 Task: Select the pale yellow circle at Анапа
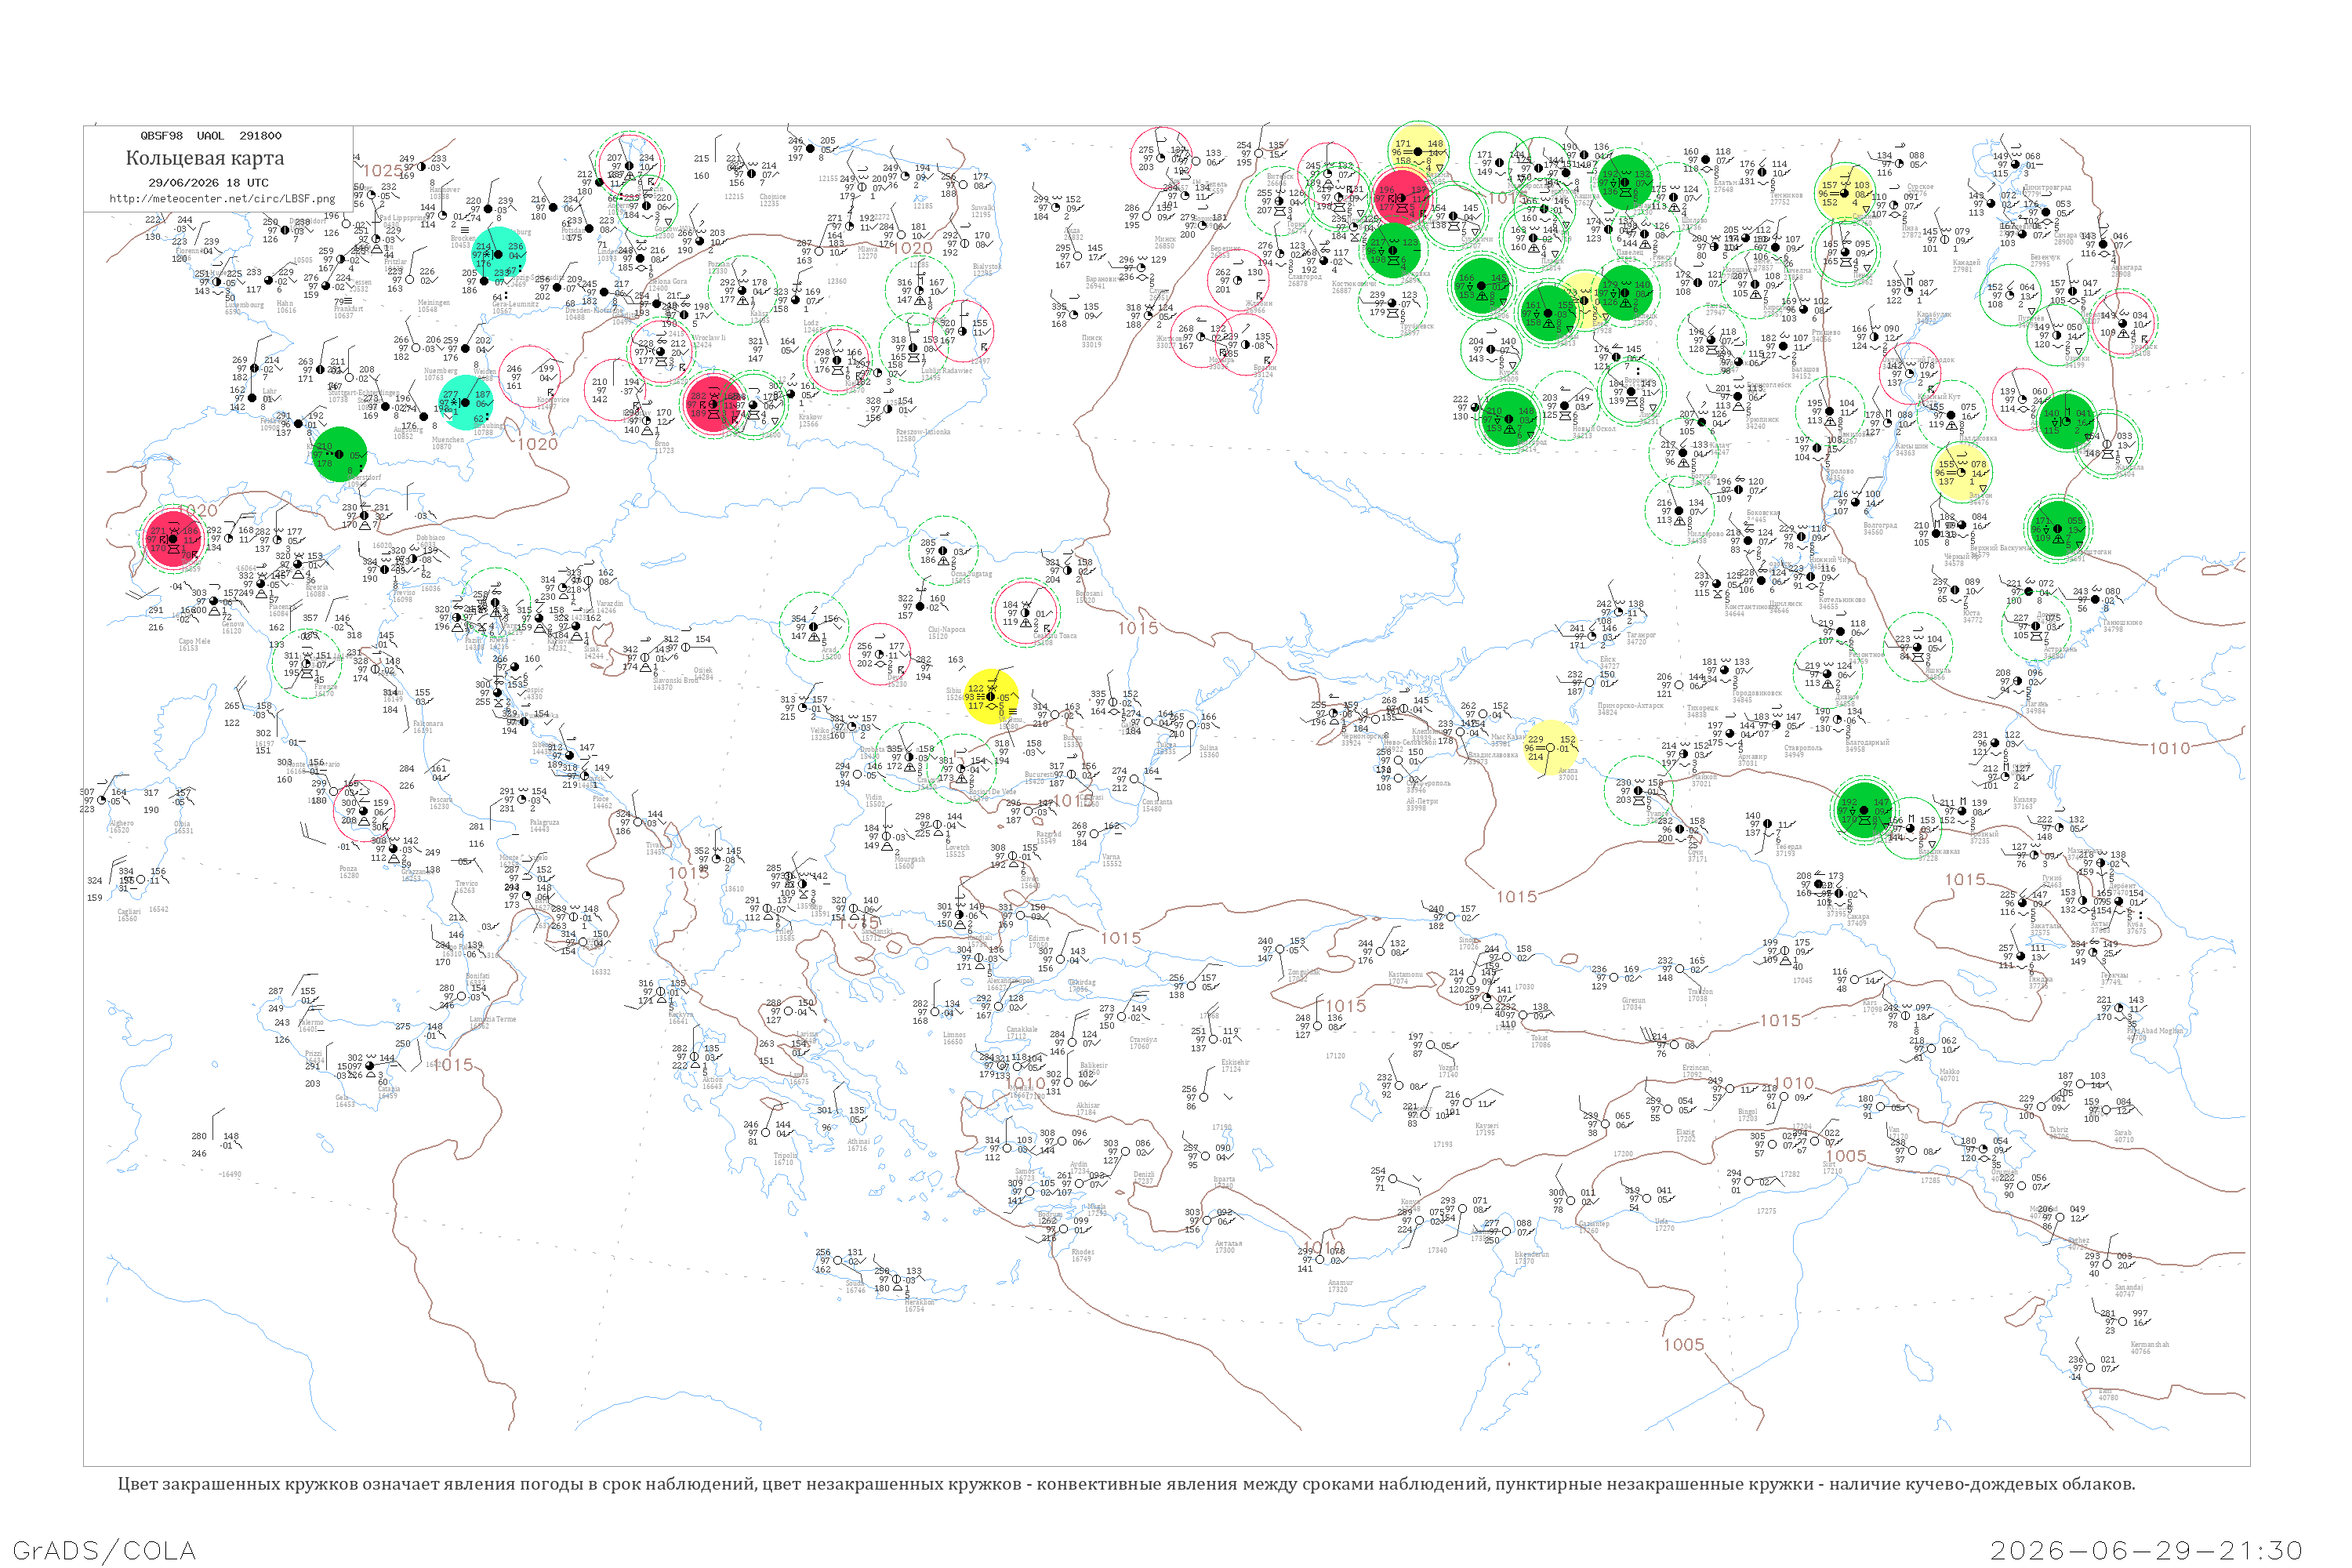pyautogui.click(x=1550, y=748)
